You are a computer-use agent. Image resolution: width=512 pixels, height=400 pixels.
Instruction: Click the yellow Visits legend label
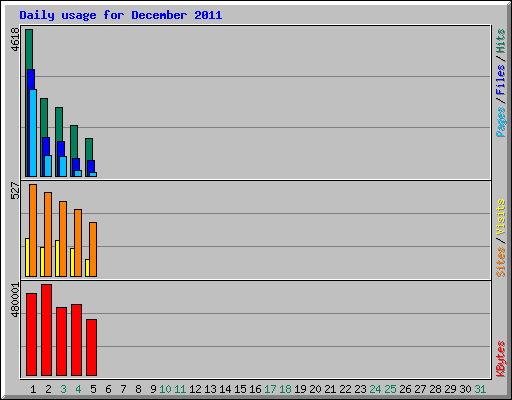[500, 217]
